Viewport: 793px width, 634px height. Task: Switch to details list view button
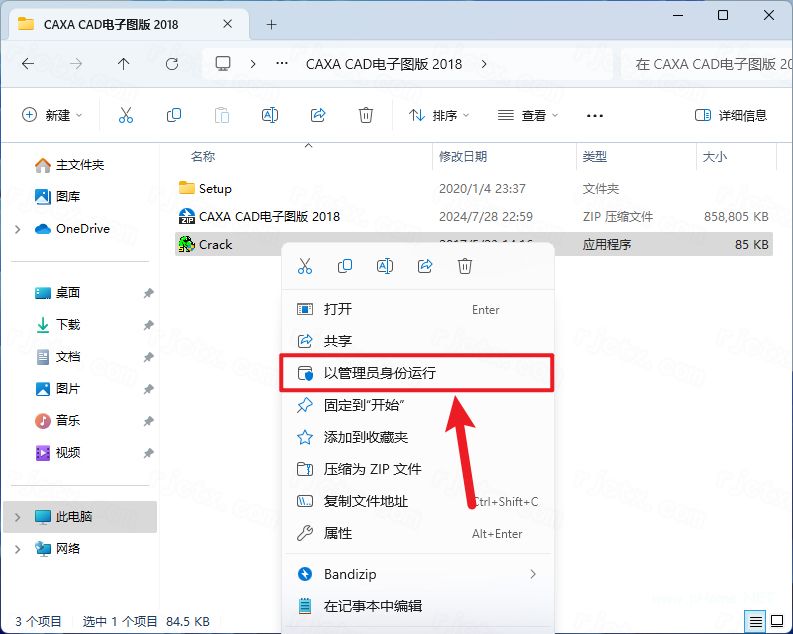755,621
